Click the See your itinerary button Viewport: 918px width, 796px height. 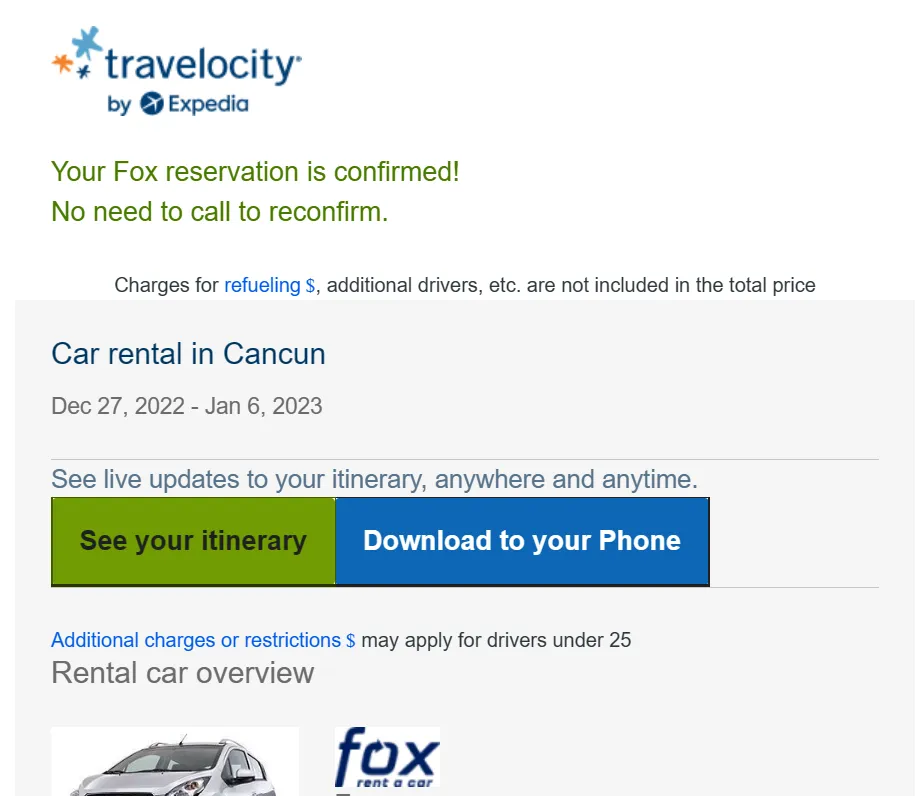tap(193, 541)
